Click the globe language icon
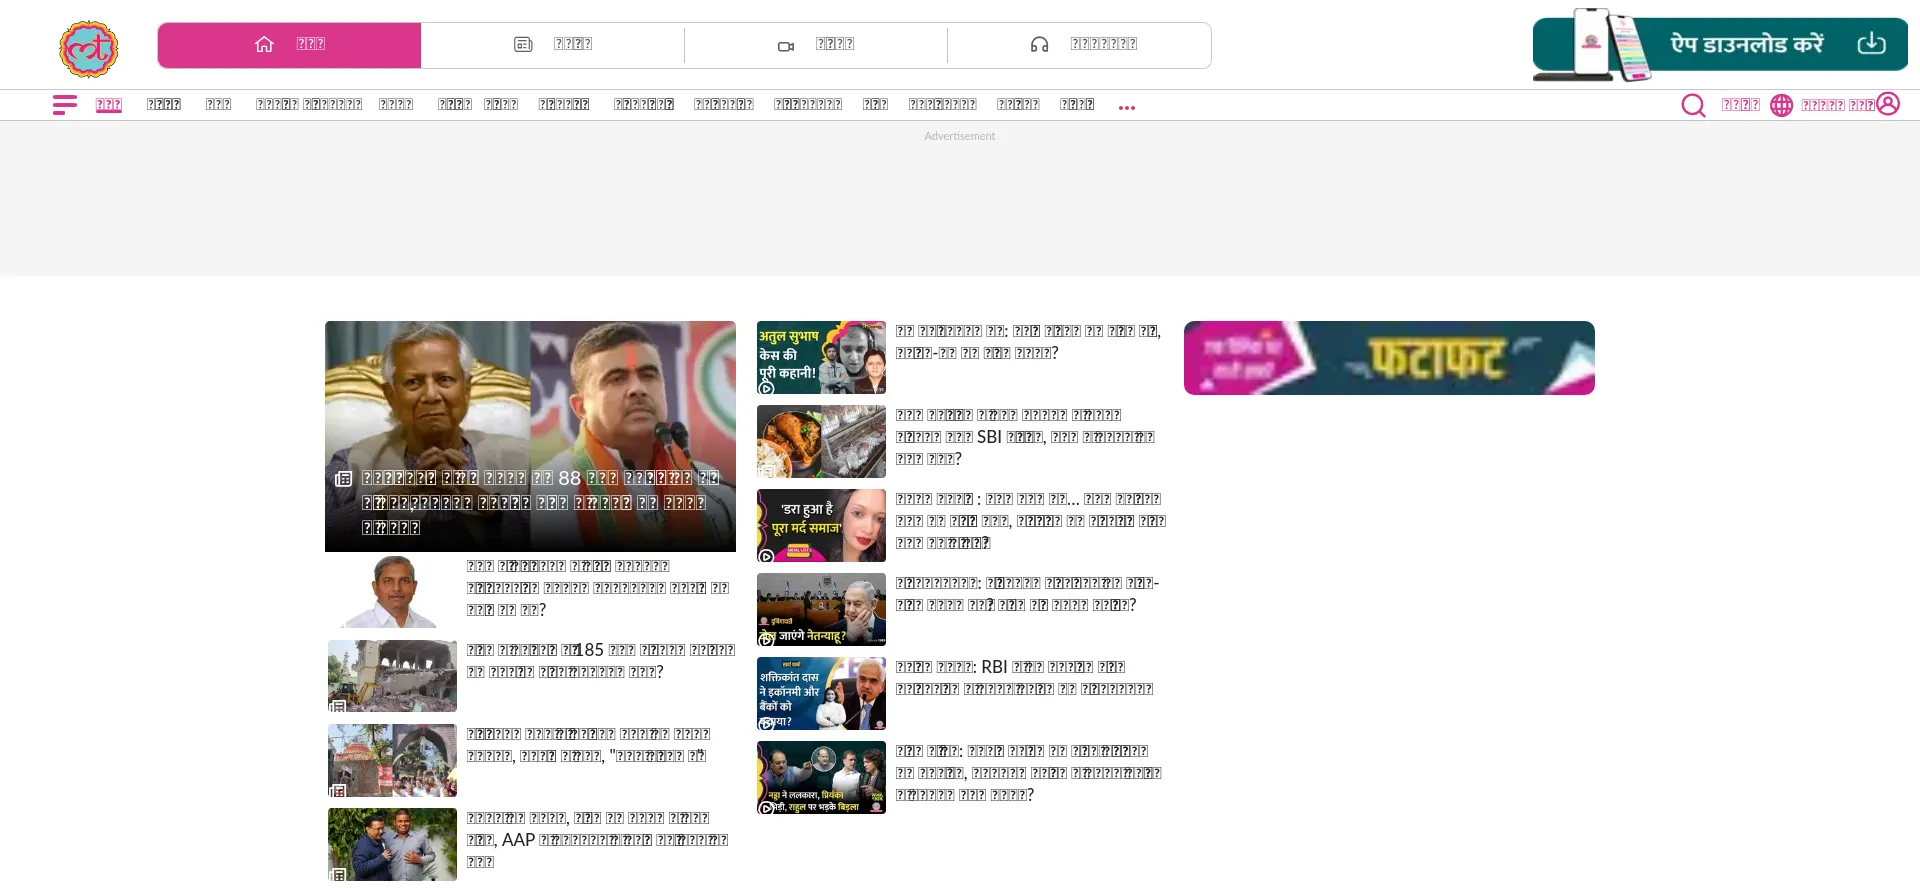 click(x=1781, y=105)
